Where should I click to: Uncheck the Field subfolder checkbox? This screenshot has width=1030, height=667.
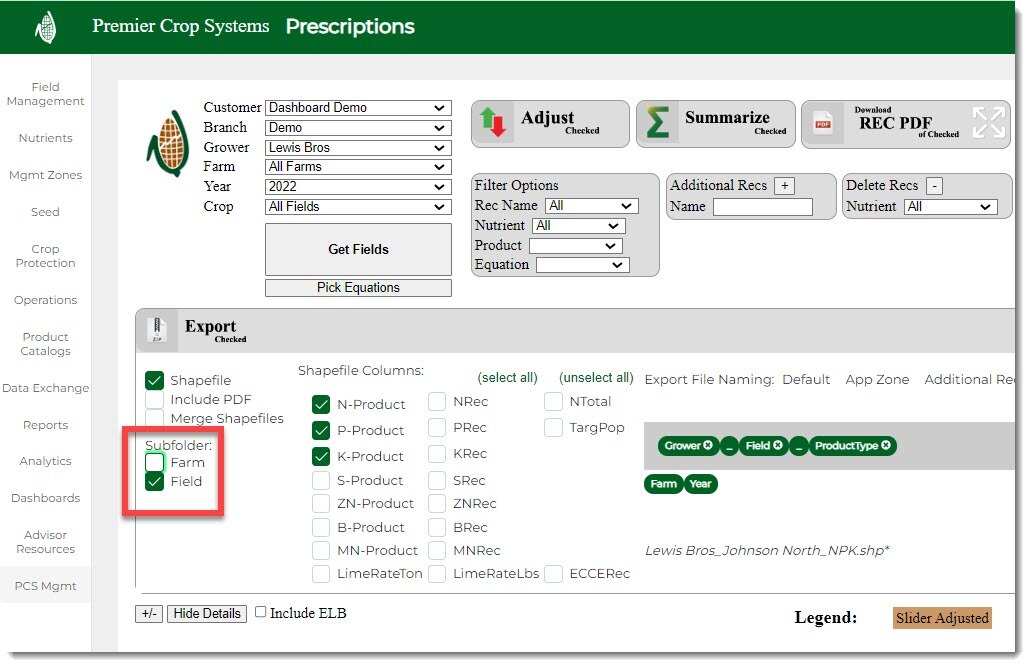(155, 481)
